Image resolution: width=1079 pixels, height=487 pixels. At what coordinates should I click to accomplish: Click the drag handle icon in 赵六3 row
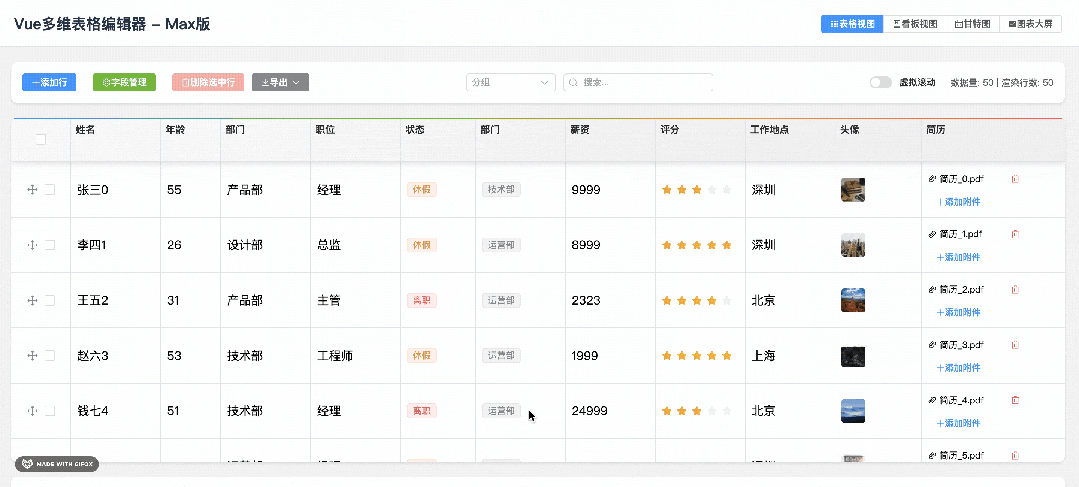click(x=32, y=355)
